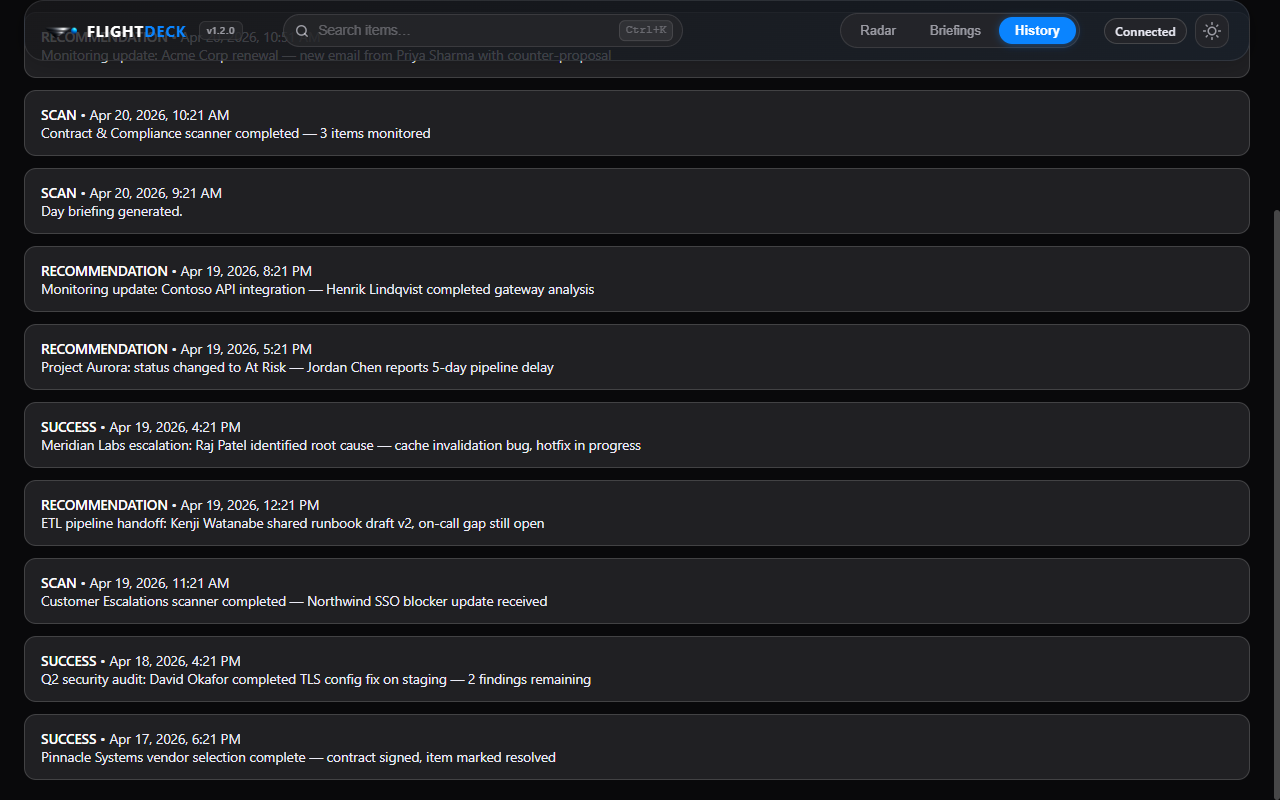The image size is (1280, 800).
Task: Open Q2 security audit success entry
Action: pyautogui.click(x=637, y=669)
